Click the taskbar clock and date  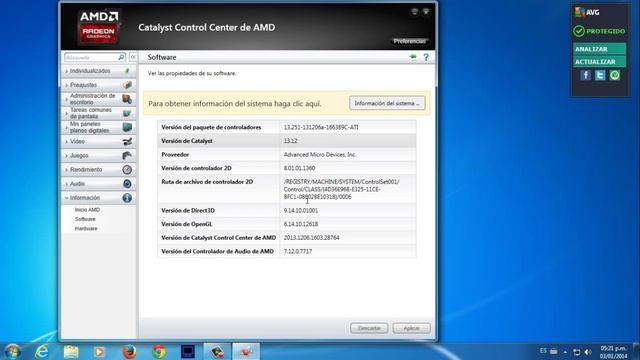(x=613, y=352)
